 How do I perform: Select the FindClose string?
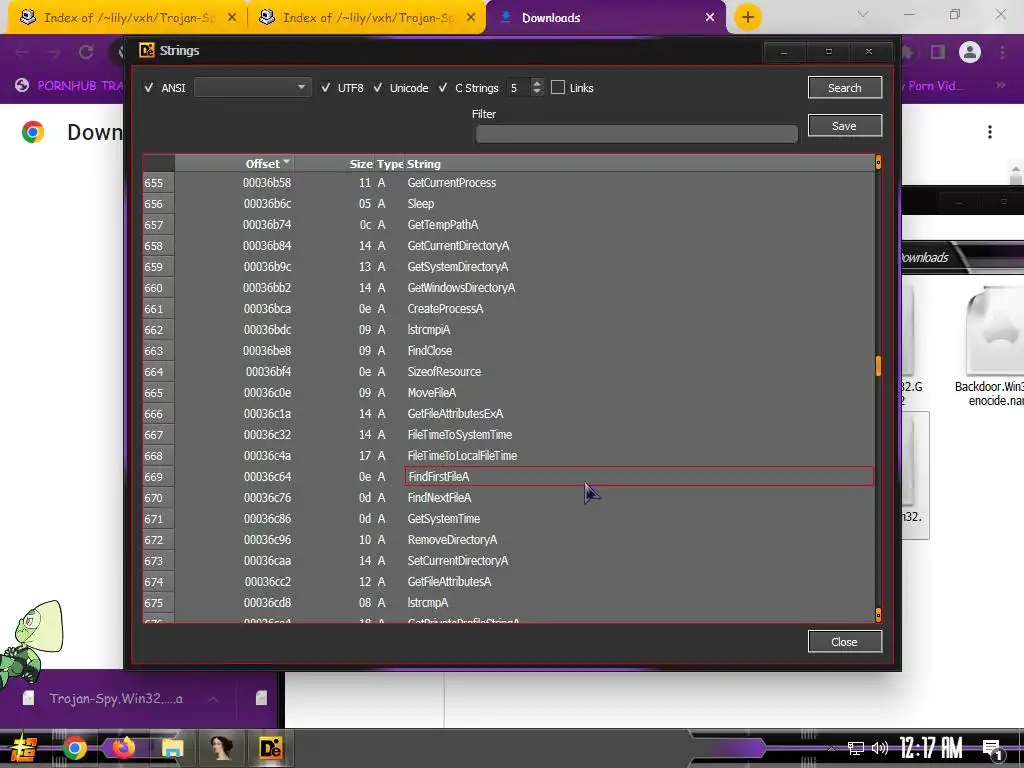click(430, 350)
